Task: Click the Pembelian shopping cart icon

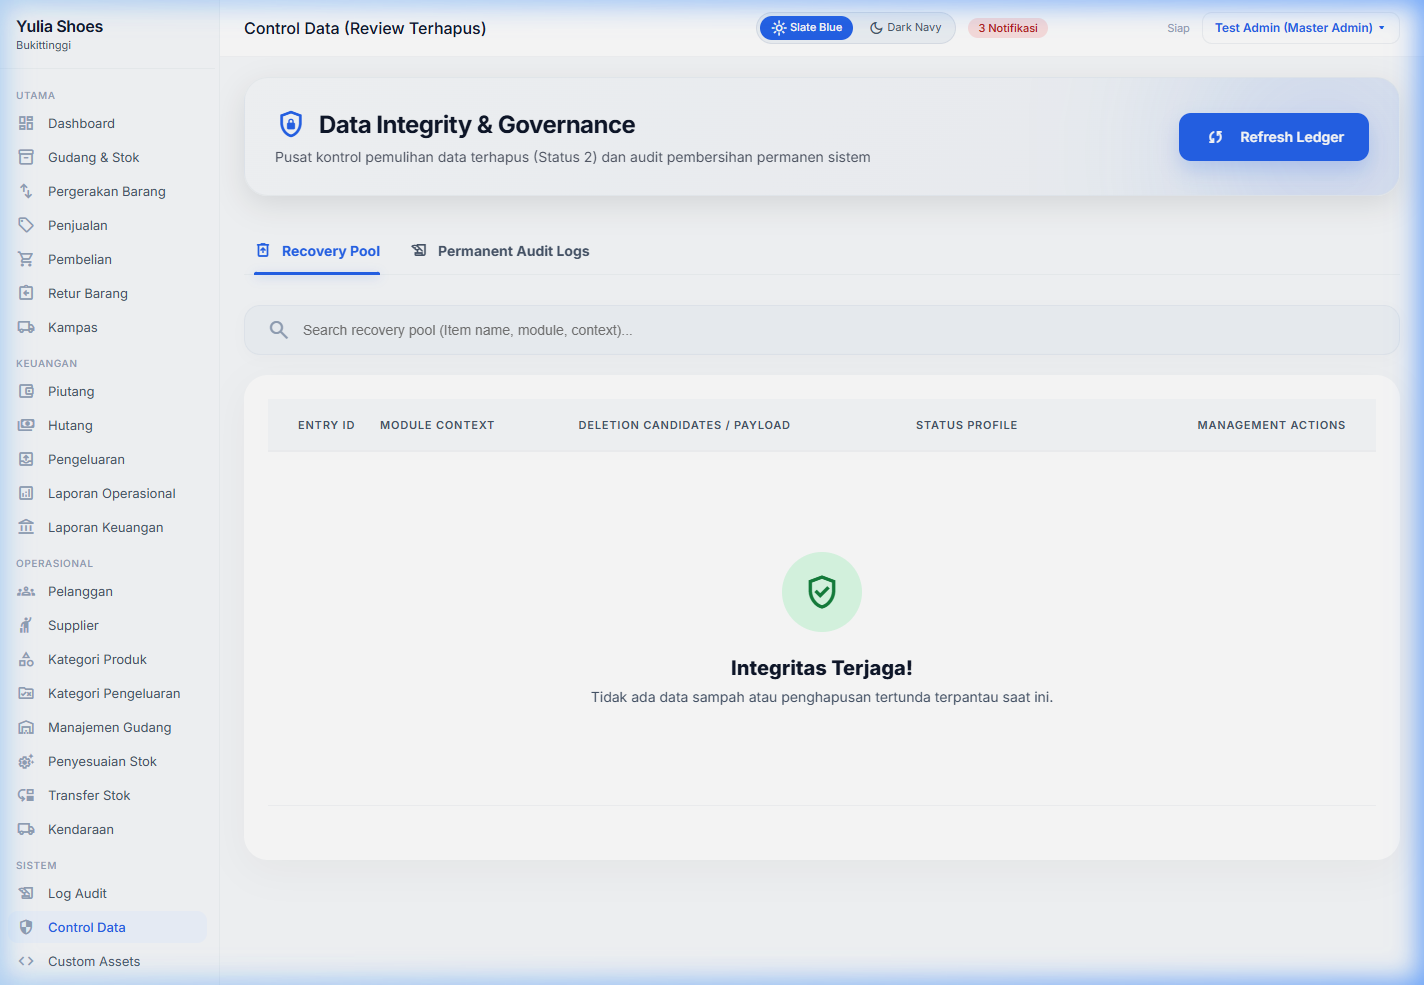Action: (x=26, y=259)
